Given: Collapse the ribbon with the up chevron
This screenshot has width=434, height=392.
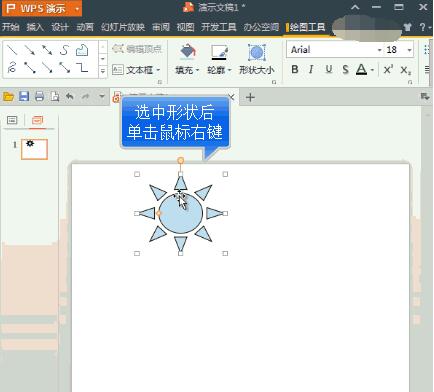Looking at the screenshot, I should (355, 7).
